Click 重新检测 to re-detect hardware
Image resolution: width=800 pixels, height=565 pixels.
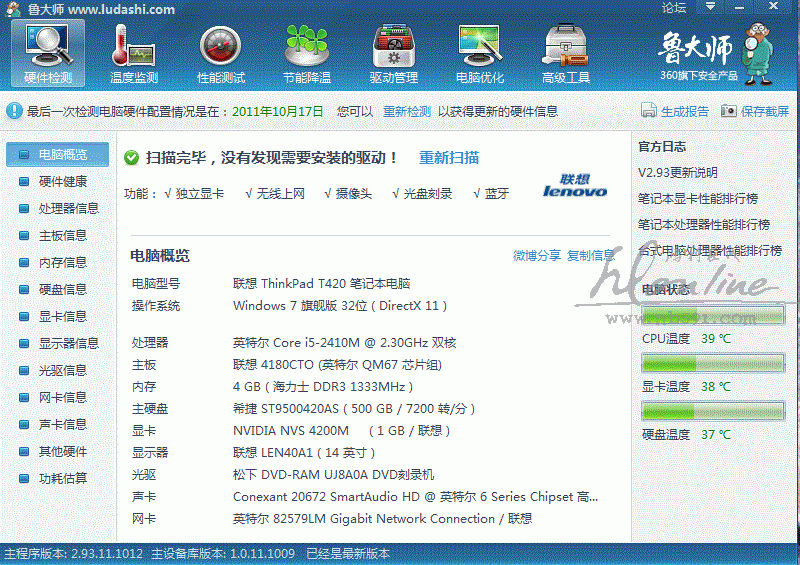pyautogui.click(x=407, y=111)
